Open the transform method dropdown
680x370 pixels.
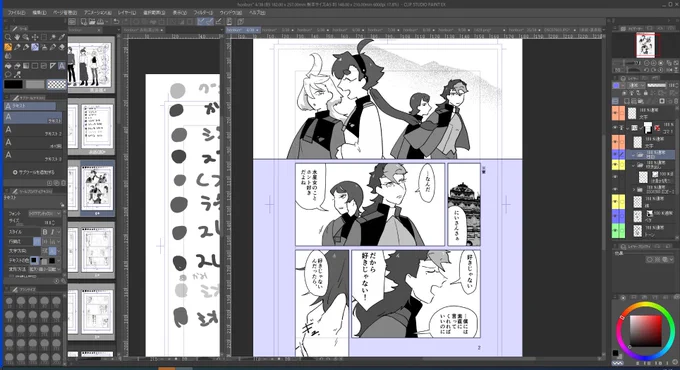[45, 269]
